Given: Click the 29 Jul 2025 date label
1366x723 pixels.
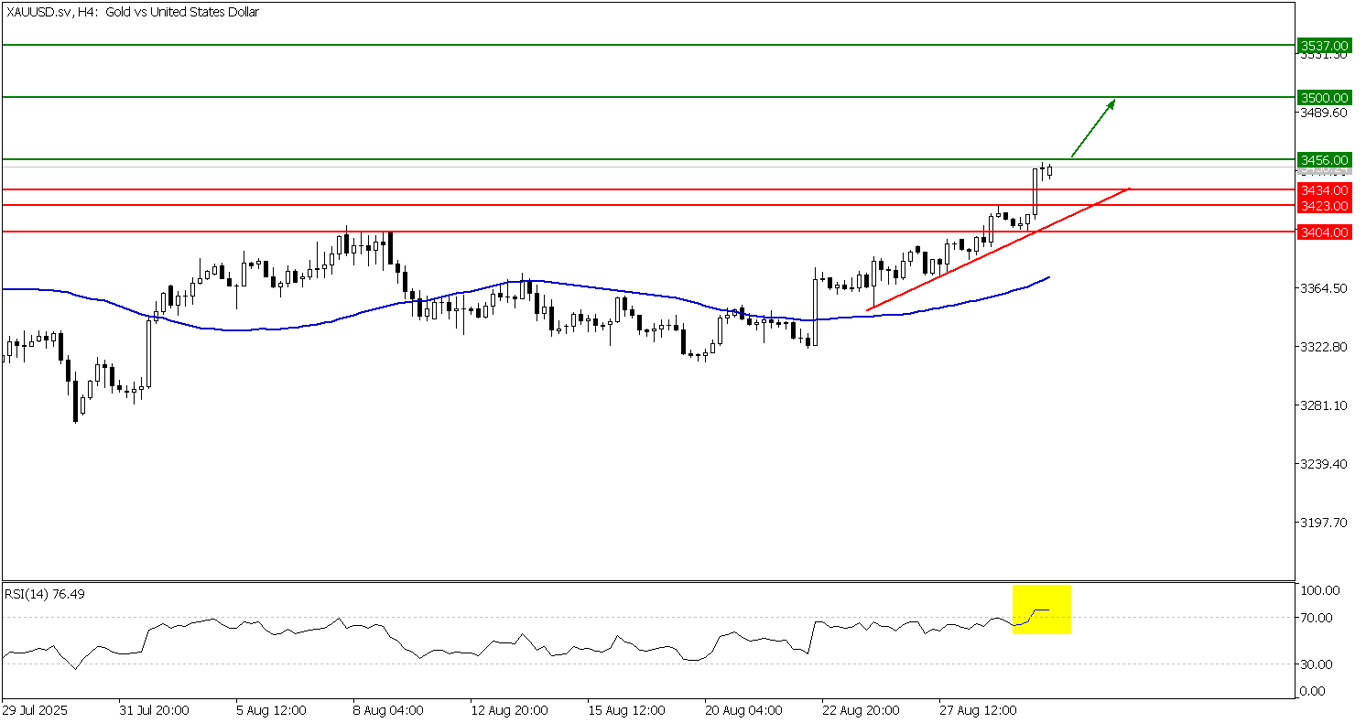Looking at the screenshot, I should pyautogui.click(x=34, y=709).
